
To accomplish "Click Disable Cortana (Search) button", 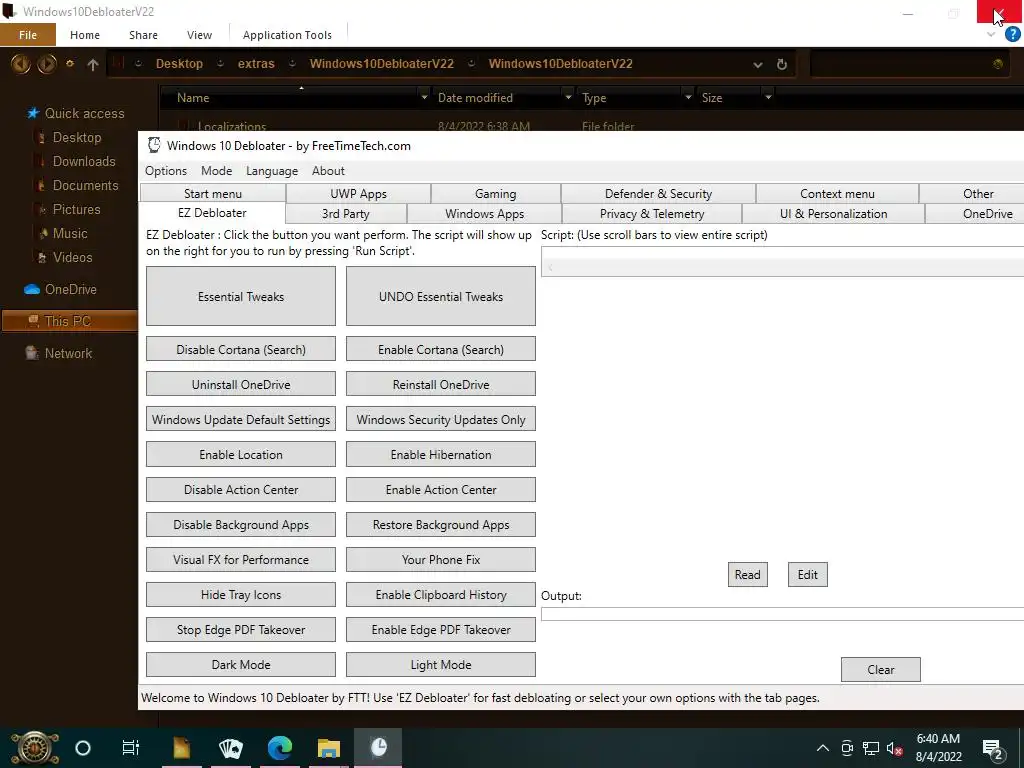I will (241, 349).
